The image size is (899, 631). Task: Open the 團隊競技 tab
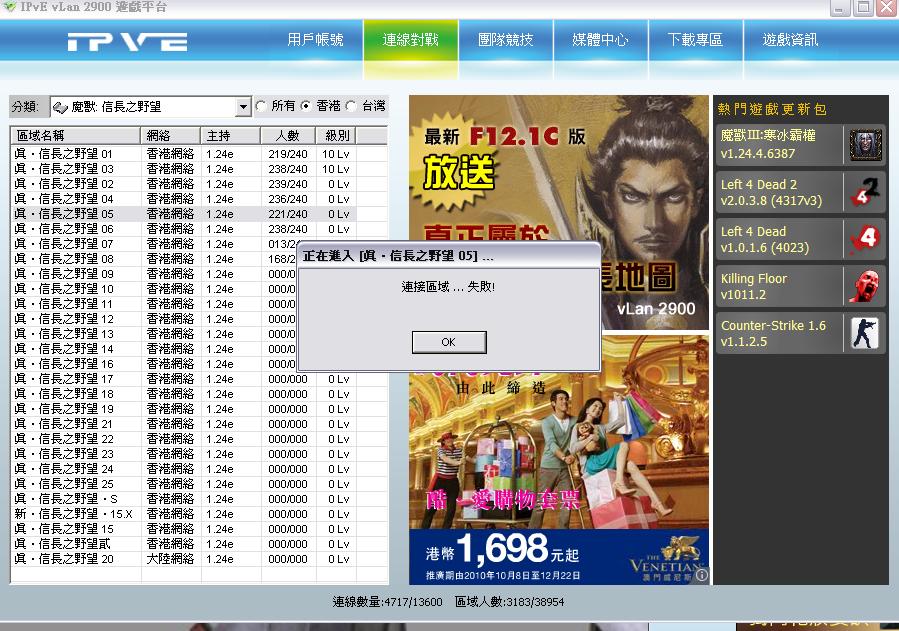point(506,40)
